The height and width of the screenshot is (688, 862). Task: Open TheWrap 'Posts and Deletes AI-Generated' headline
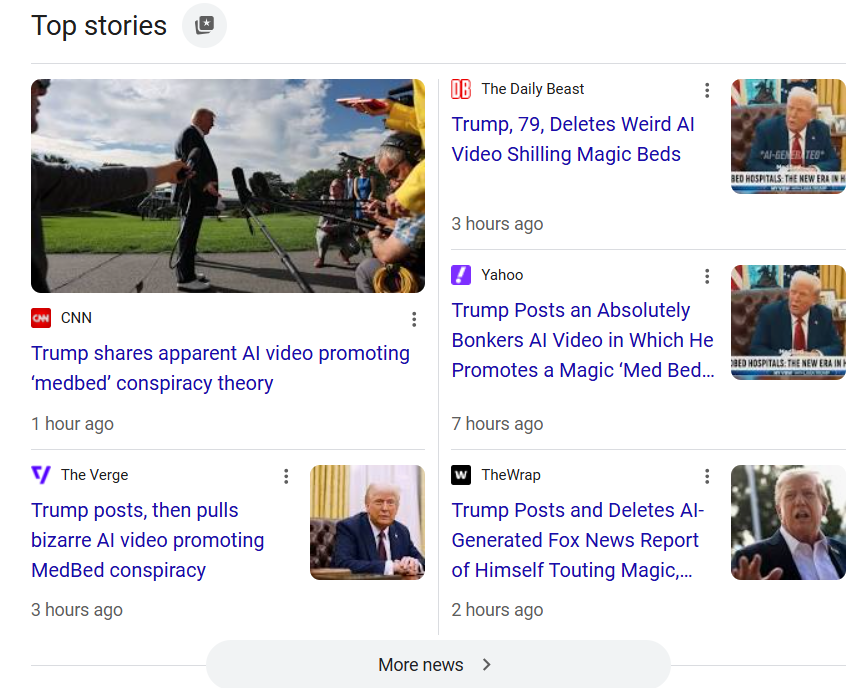point(578,540)
